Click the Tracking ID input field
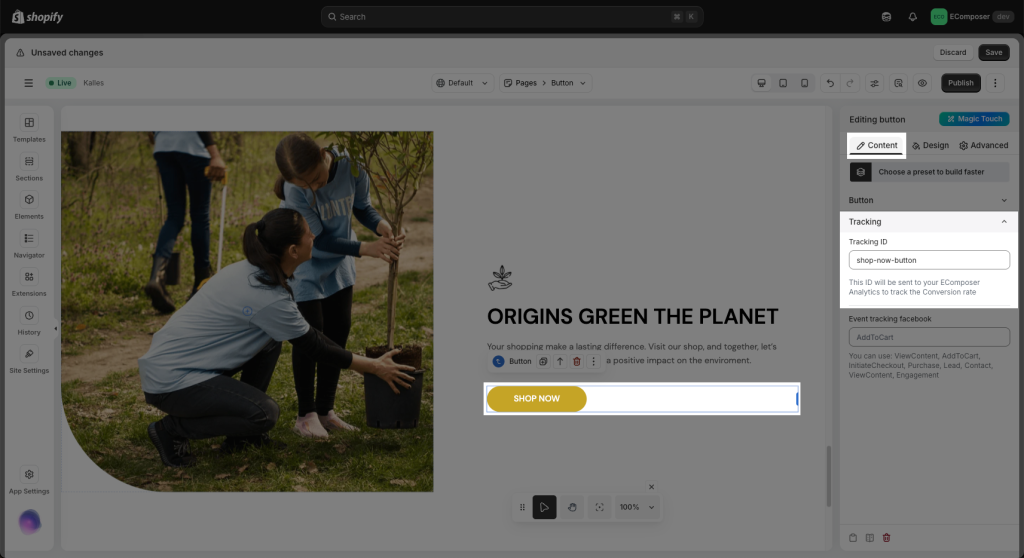Viewport: 1024px width, 558px height. [x=929, y=260]
